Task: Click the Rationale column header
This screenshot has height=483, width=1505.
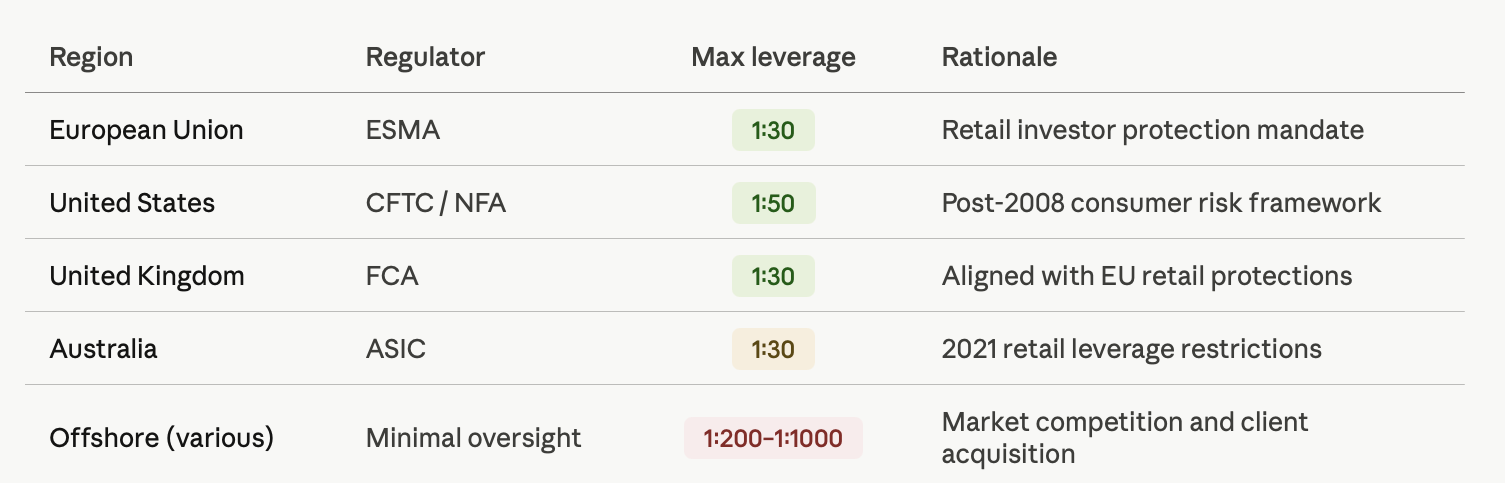Action: pos(999,57)
